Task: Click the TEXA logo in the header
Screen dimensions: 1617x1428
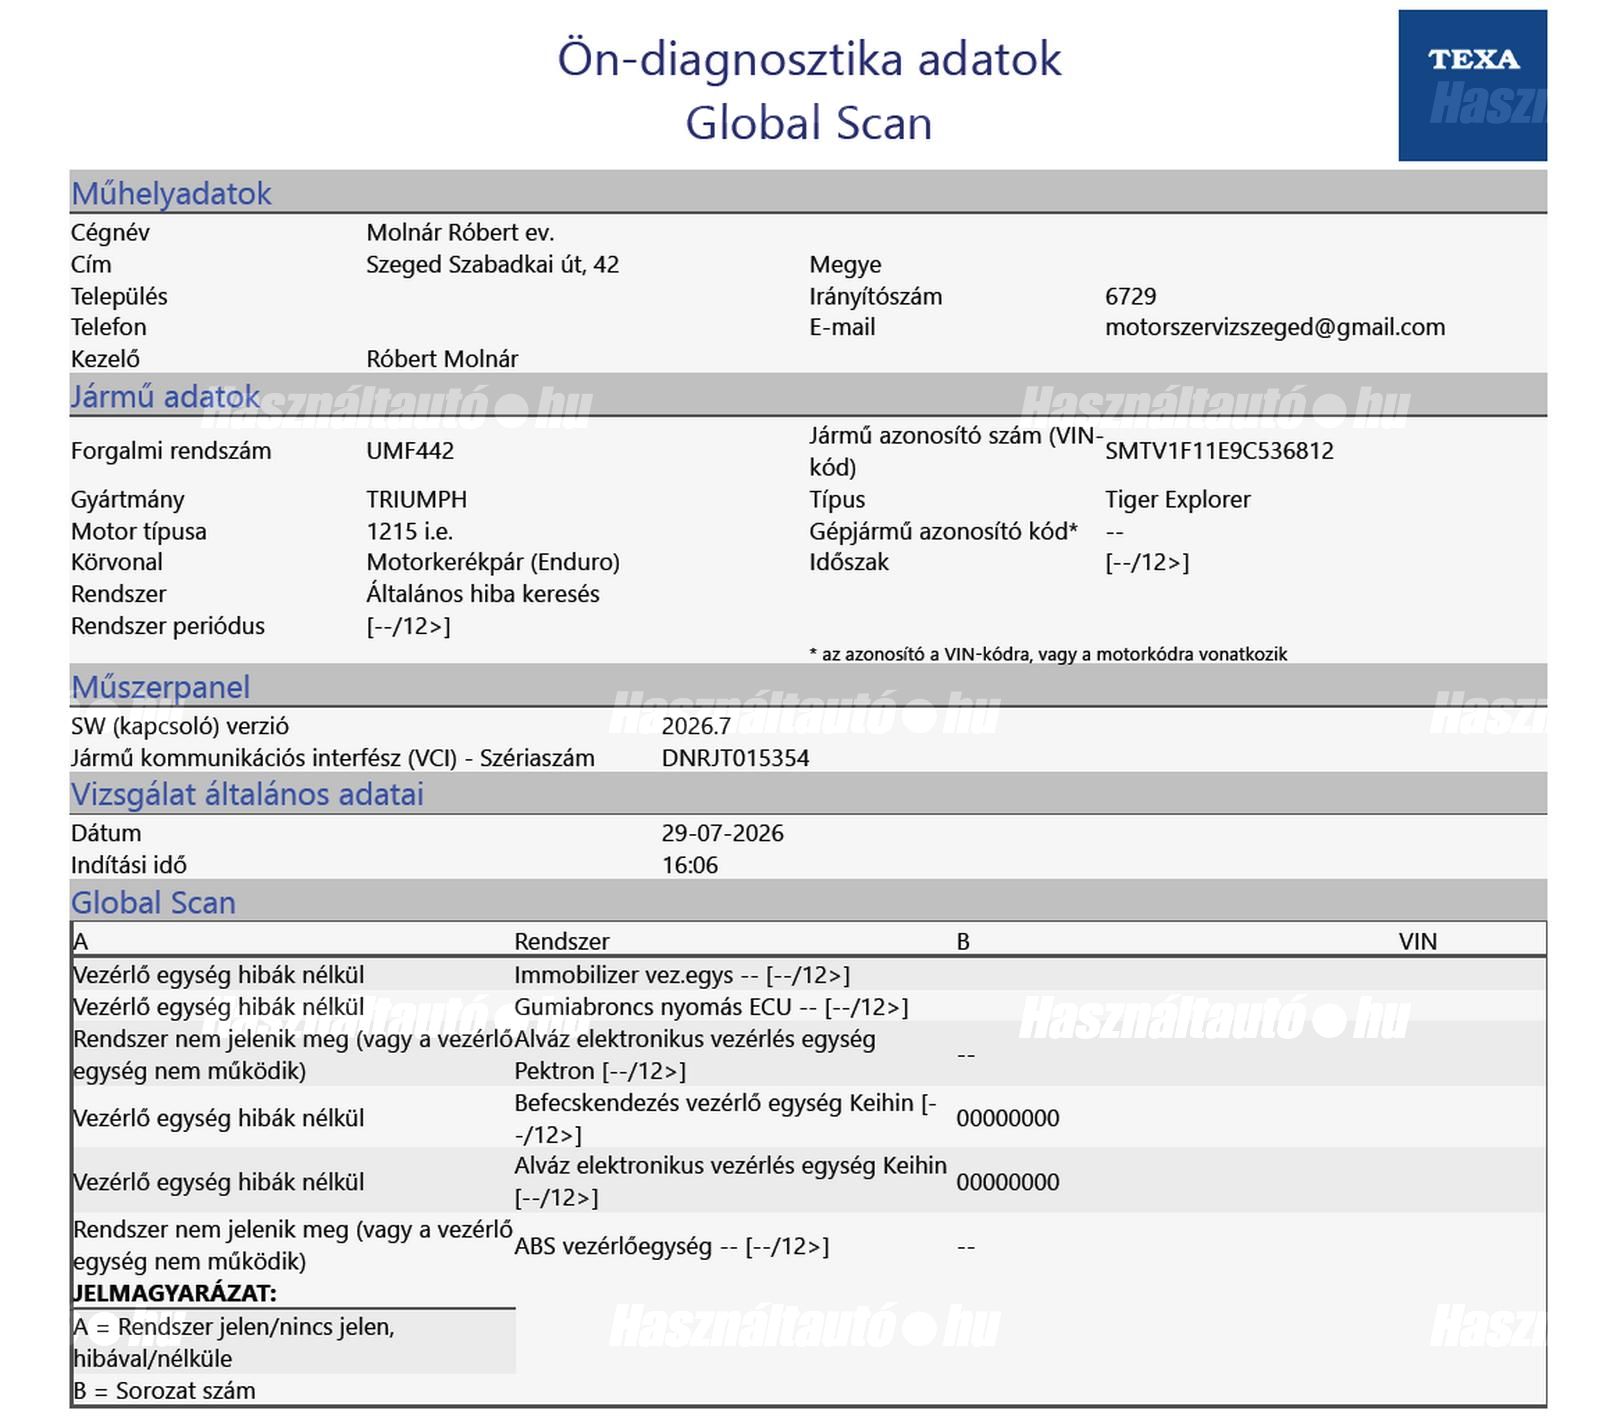Action: point(1472,85)
